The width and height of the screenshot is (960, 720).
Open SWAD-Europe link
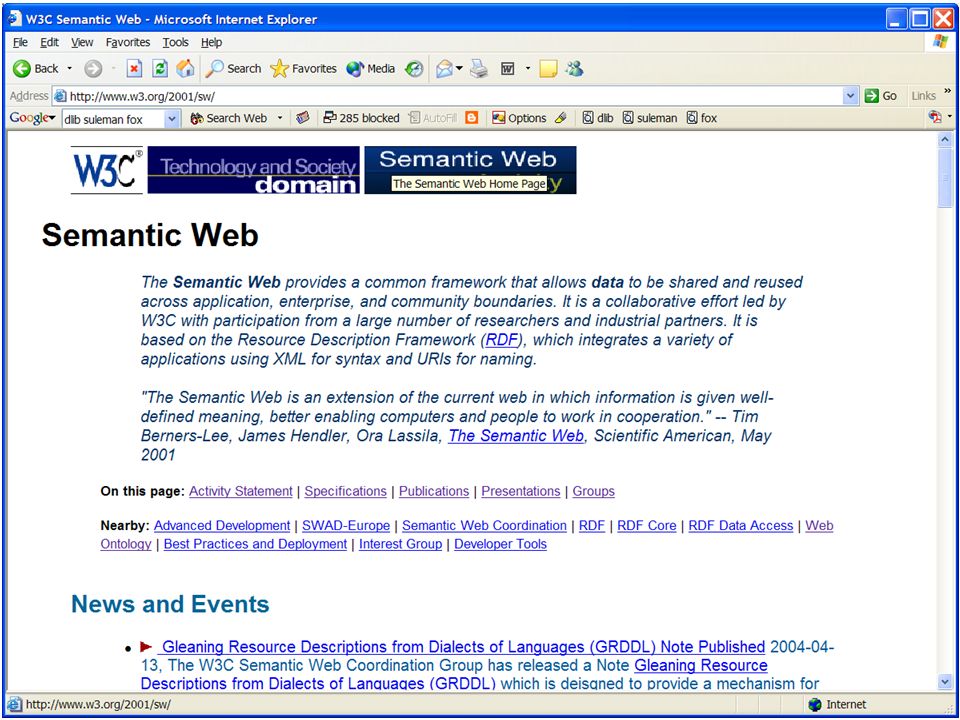click(x=346, y=525)
